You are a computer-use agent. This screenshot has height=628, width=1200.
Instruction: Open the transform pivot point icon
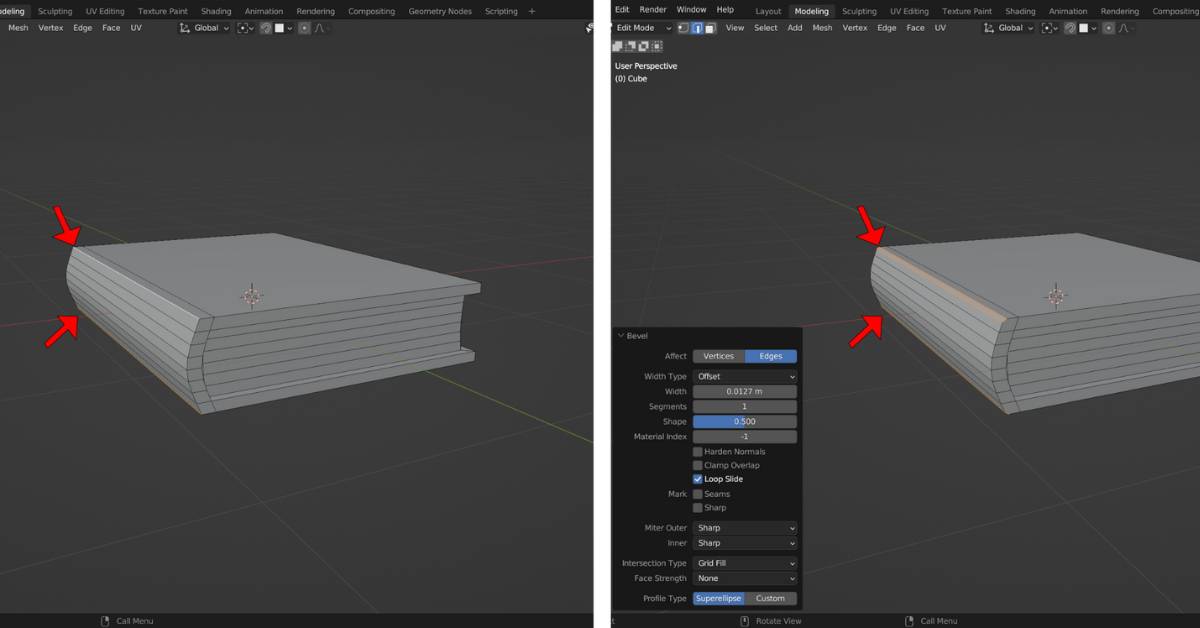1046,28
